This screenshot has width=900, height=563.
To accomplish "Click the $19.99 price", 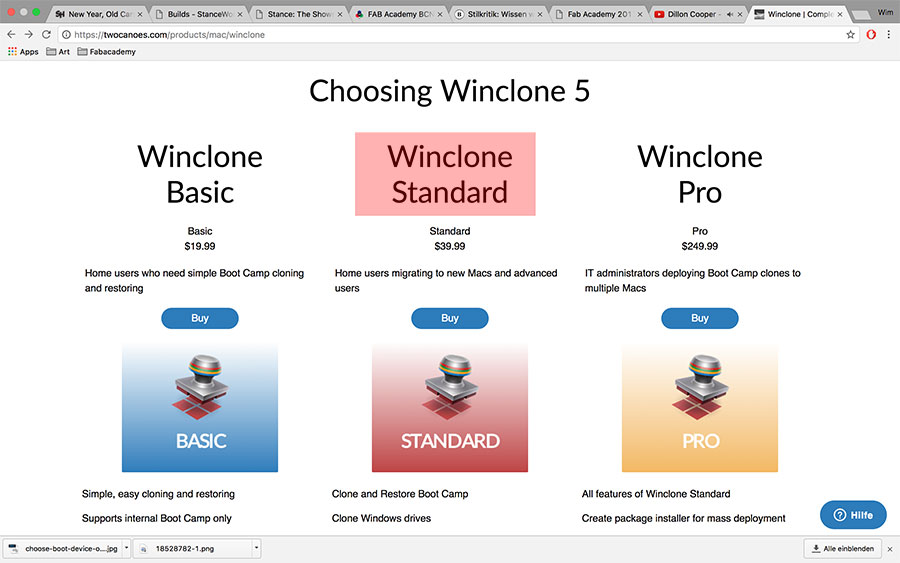I will point(200,246).
